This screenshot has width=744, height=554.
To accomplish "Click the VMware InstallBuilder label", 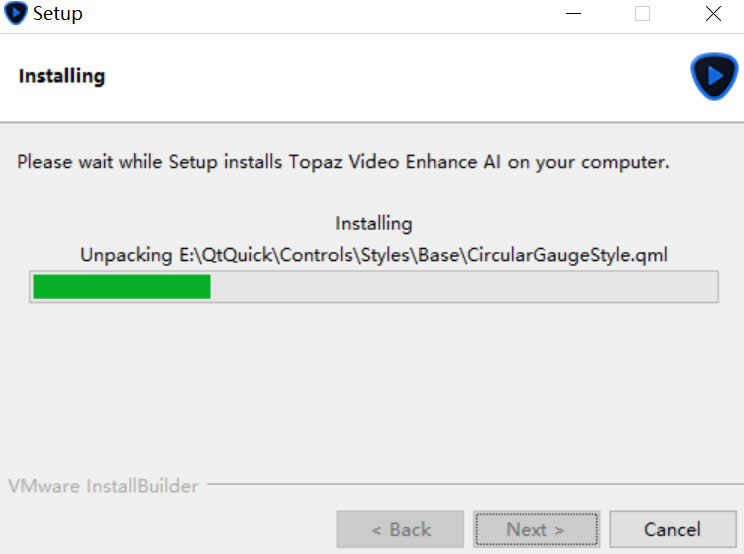I will pyautogui.click(x=103, y=486).
